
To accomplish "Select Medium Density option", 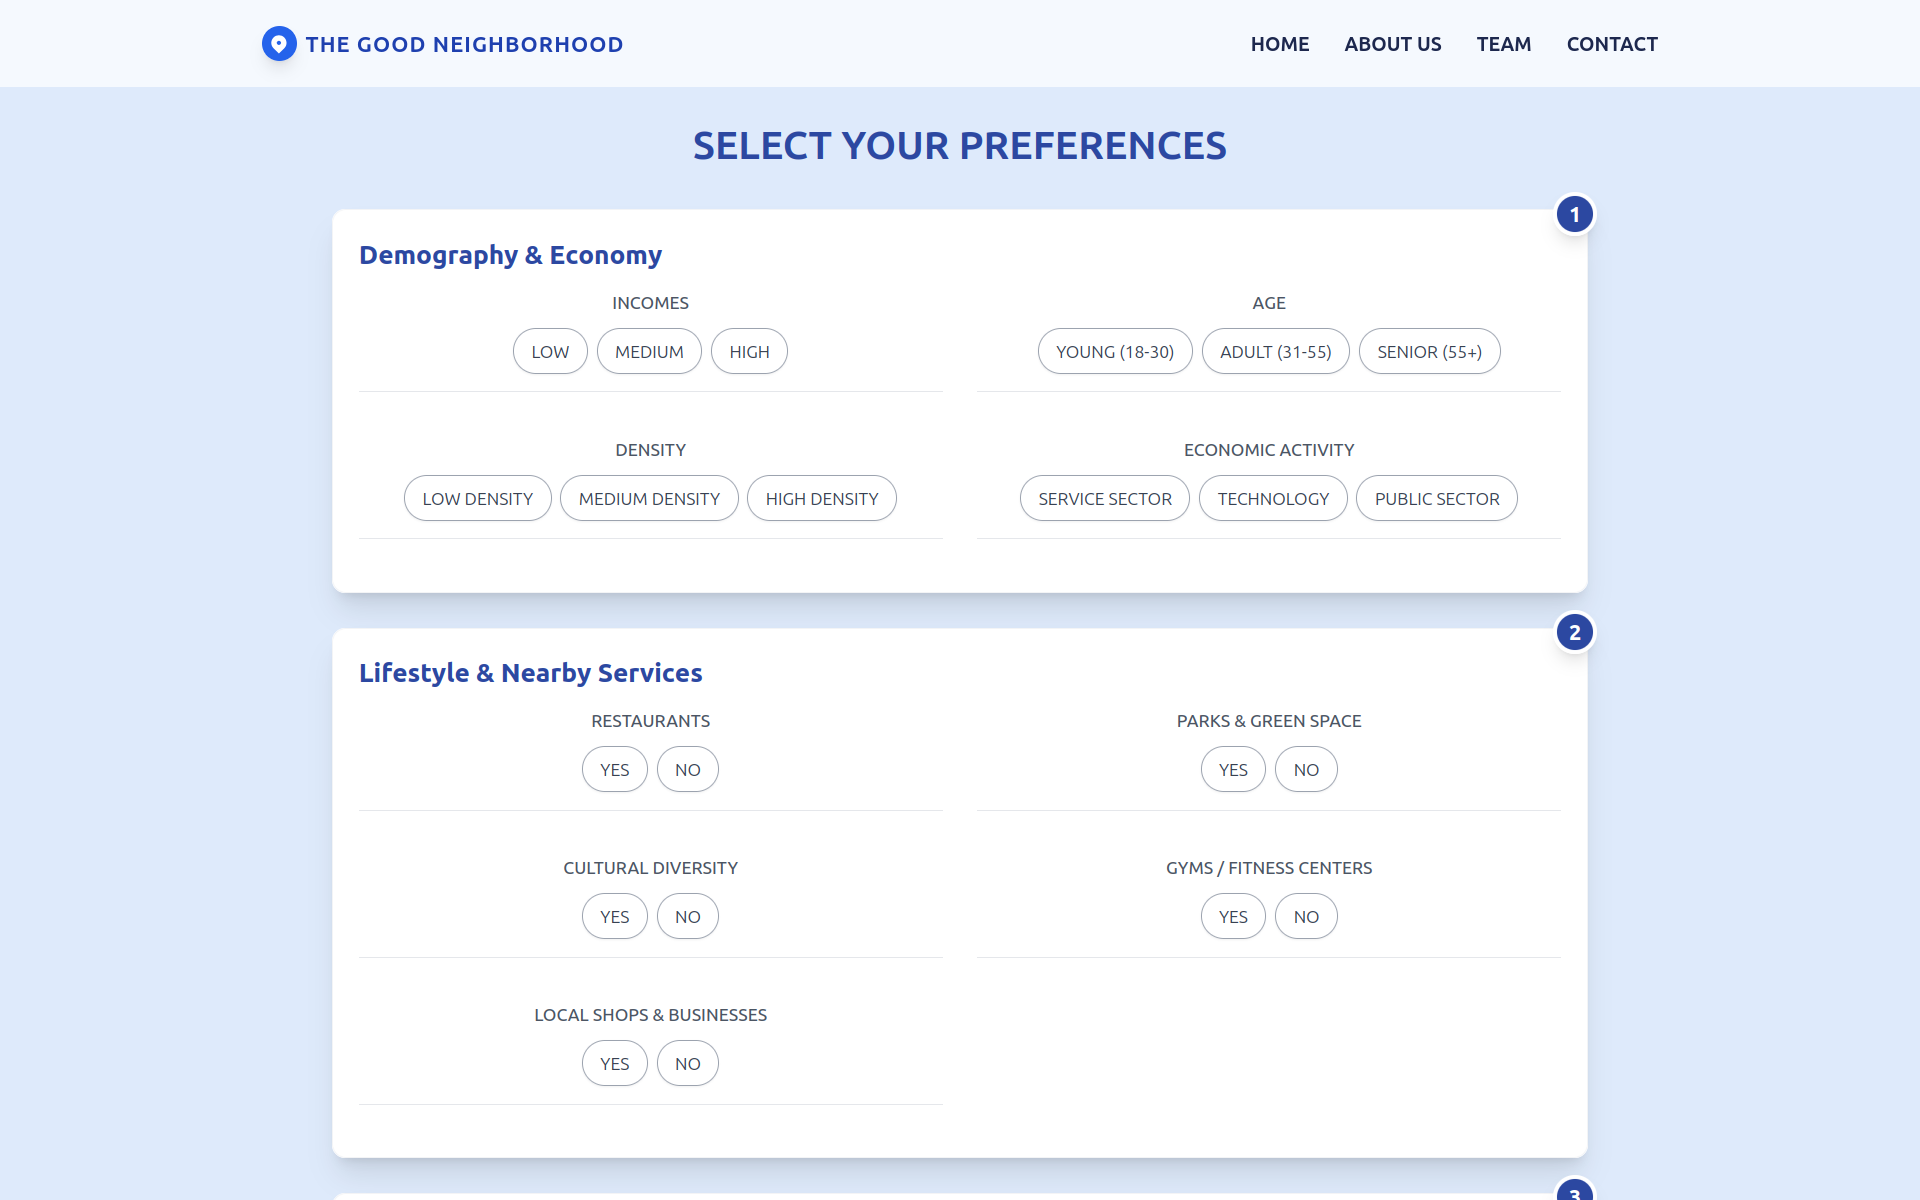I will (x=649, y=498).
